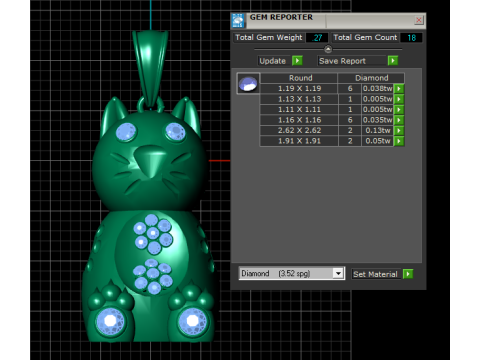Select the 1.16 X 1.16 size cell
Screen dimensions: 480x360
[x=299, y=120]
